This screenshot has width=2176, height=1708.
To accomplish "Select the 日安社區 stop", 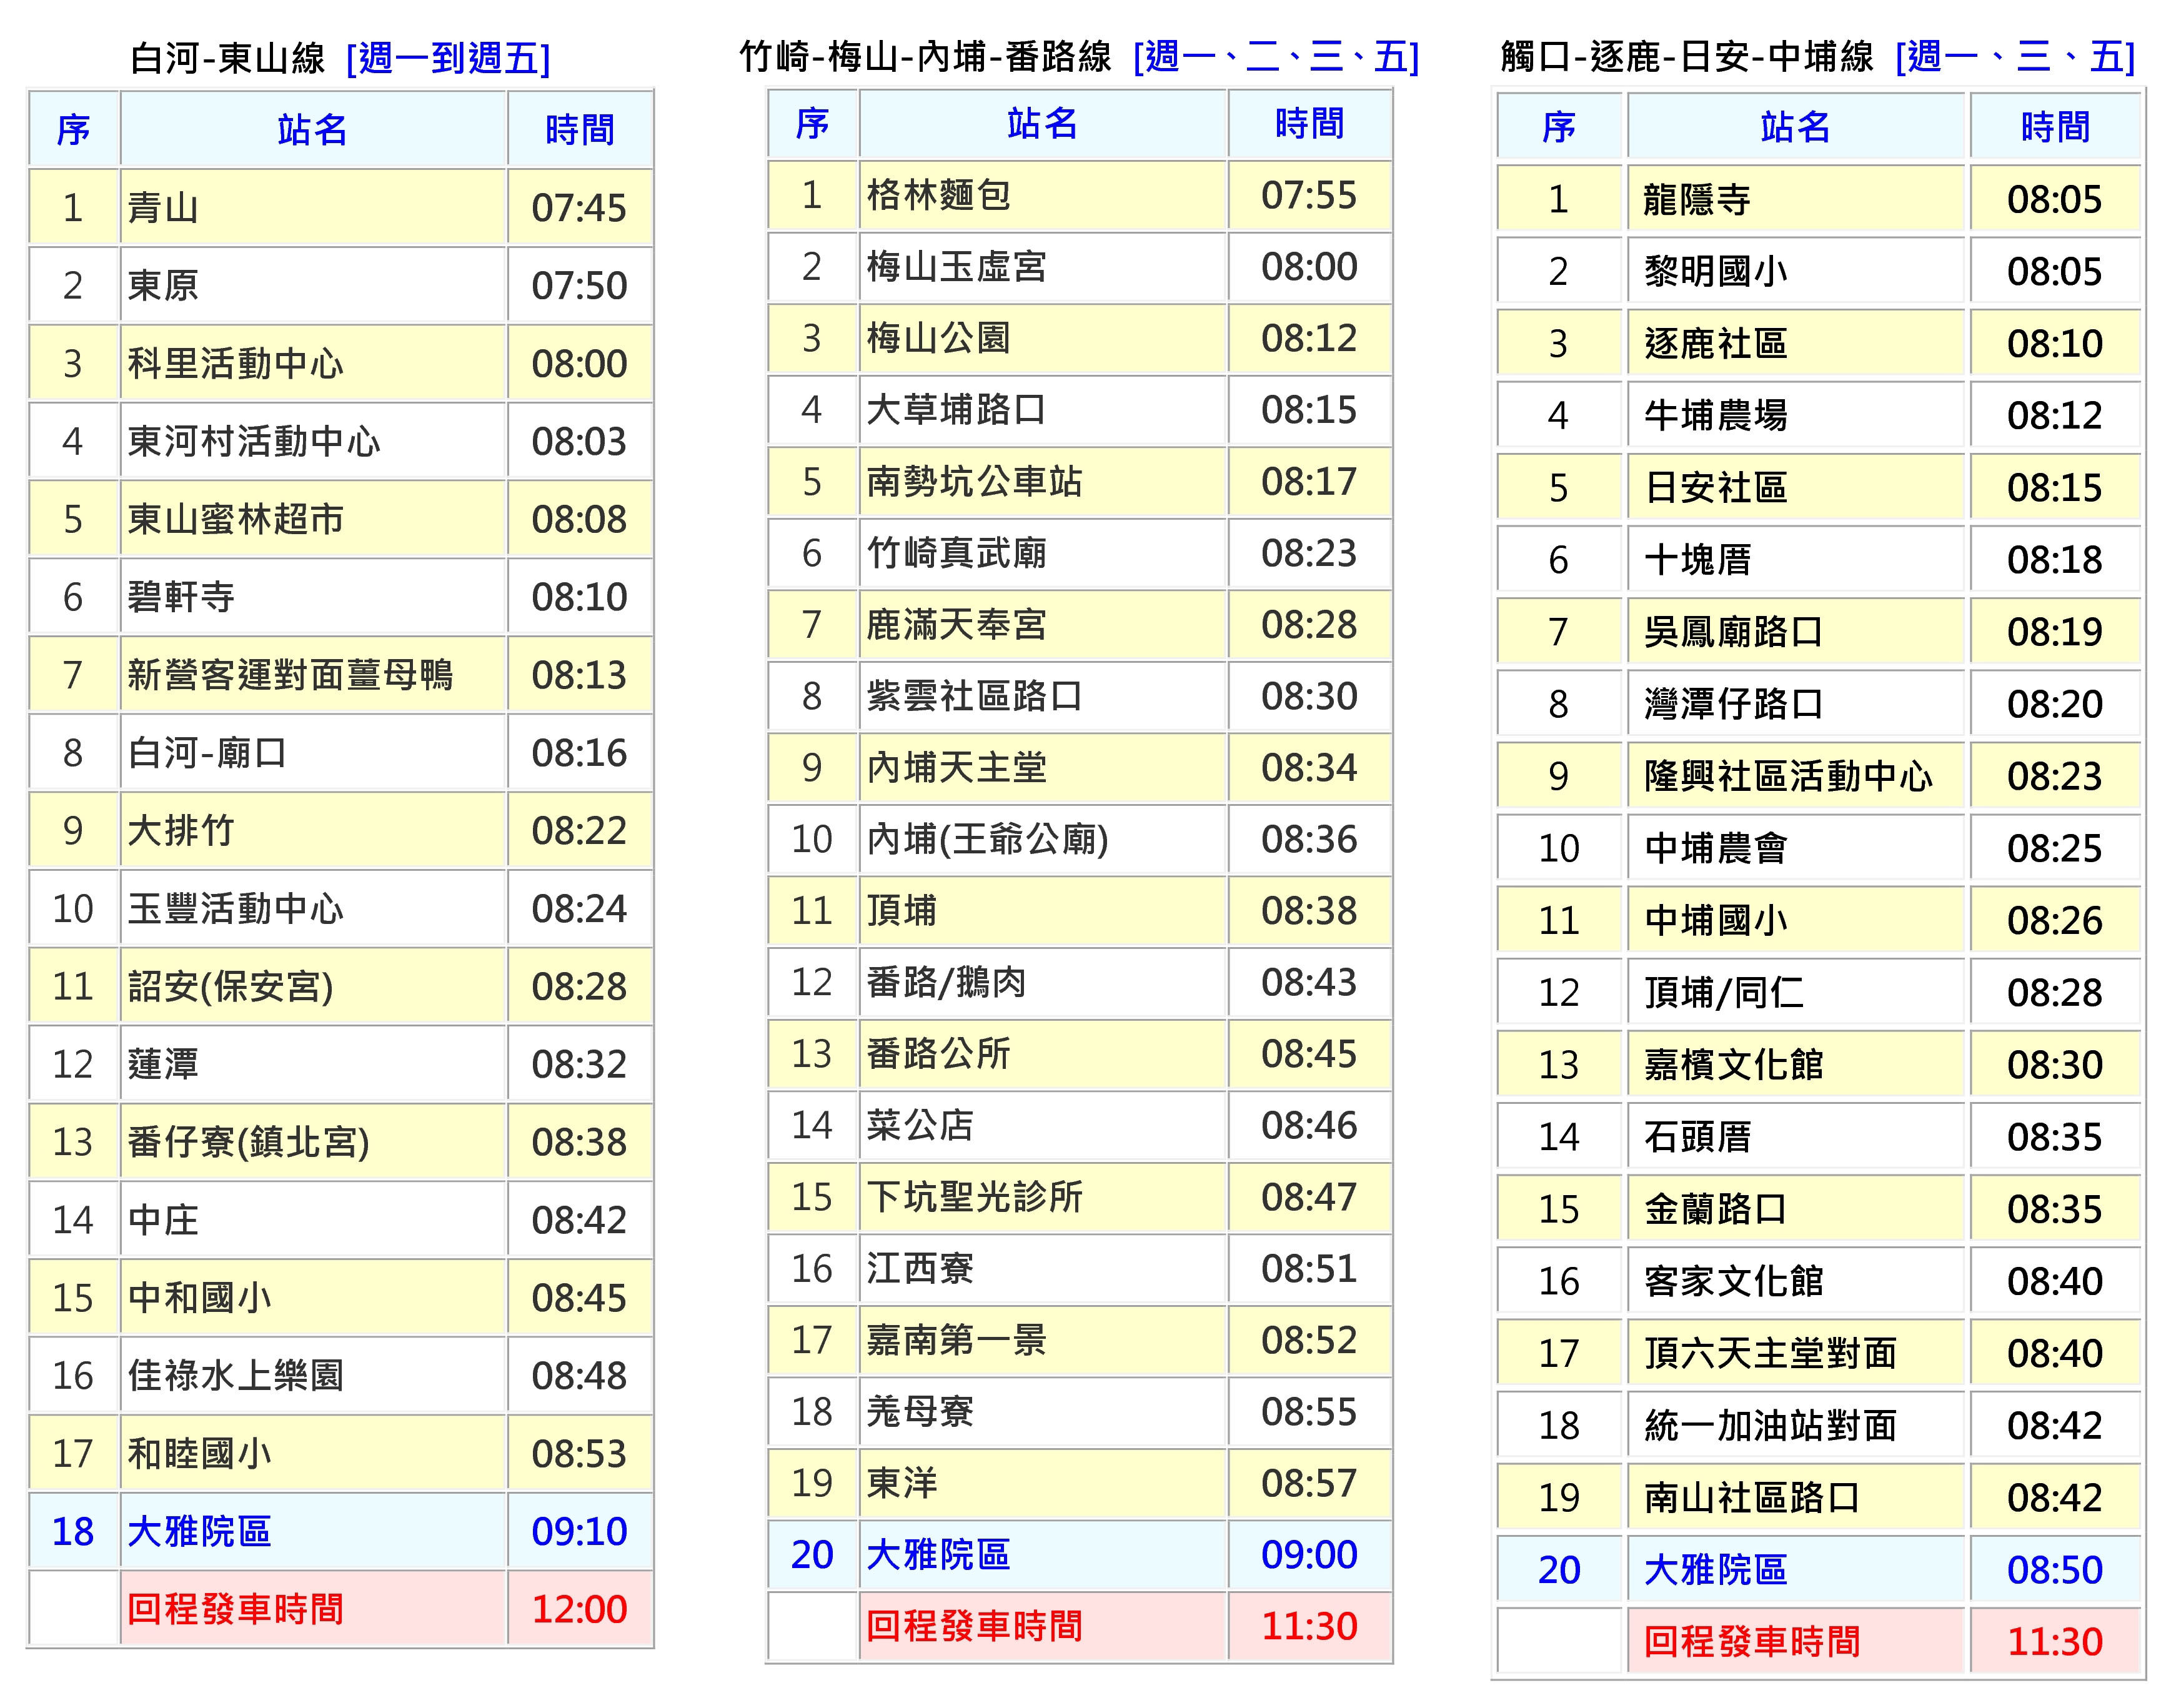I will [x=1715, y=488].
